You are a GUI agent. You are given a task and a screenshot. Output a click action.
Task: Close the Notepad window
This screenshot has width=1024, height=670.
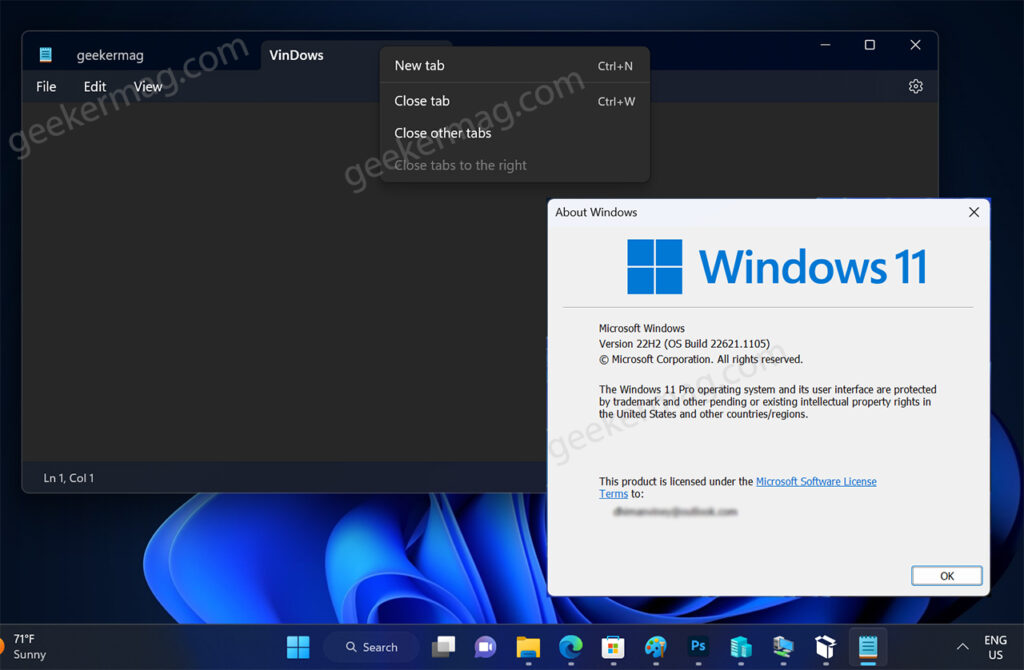(x=915, y=44)
